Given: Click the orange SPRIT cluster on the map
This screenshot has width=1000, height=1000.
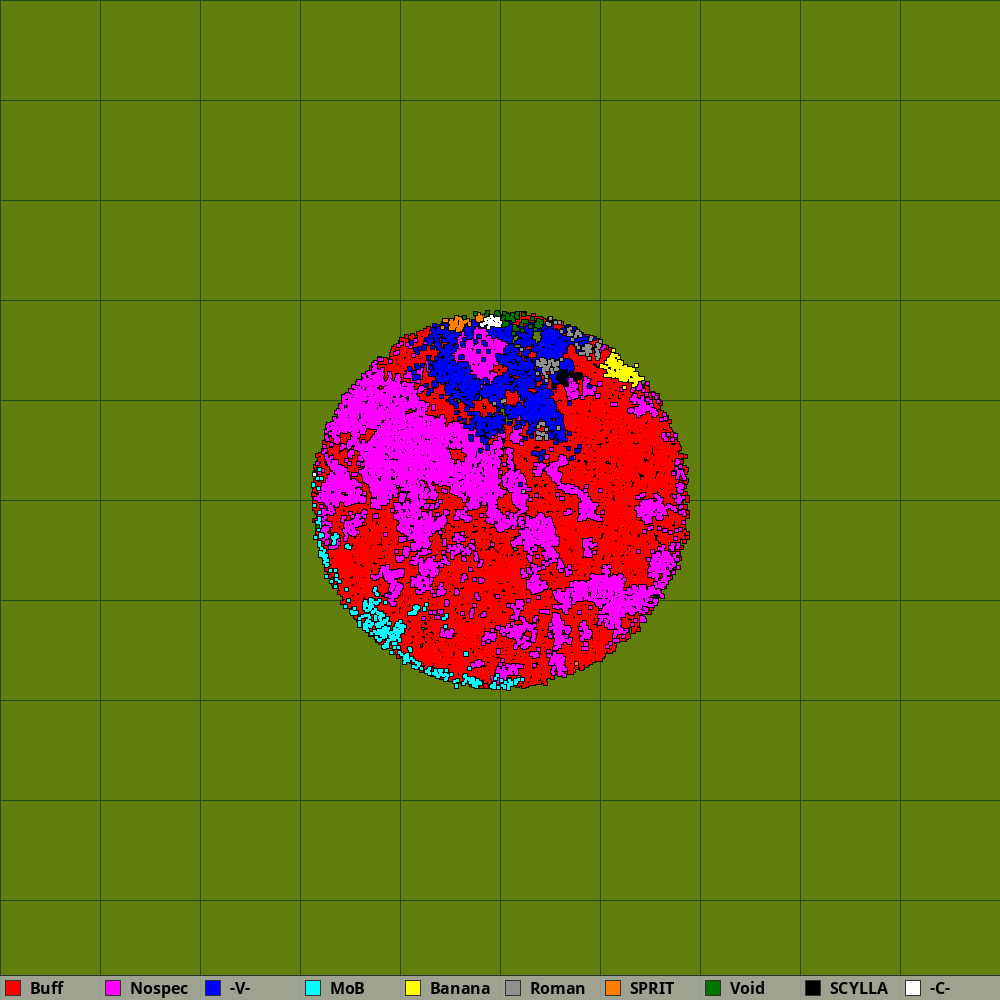Looking at the screenshot, I should coord(457,323).
